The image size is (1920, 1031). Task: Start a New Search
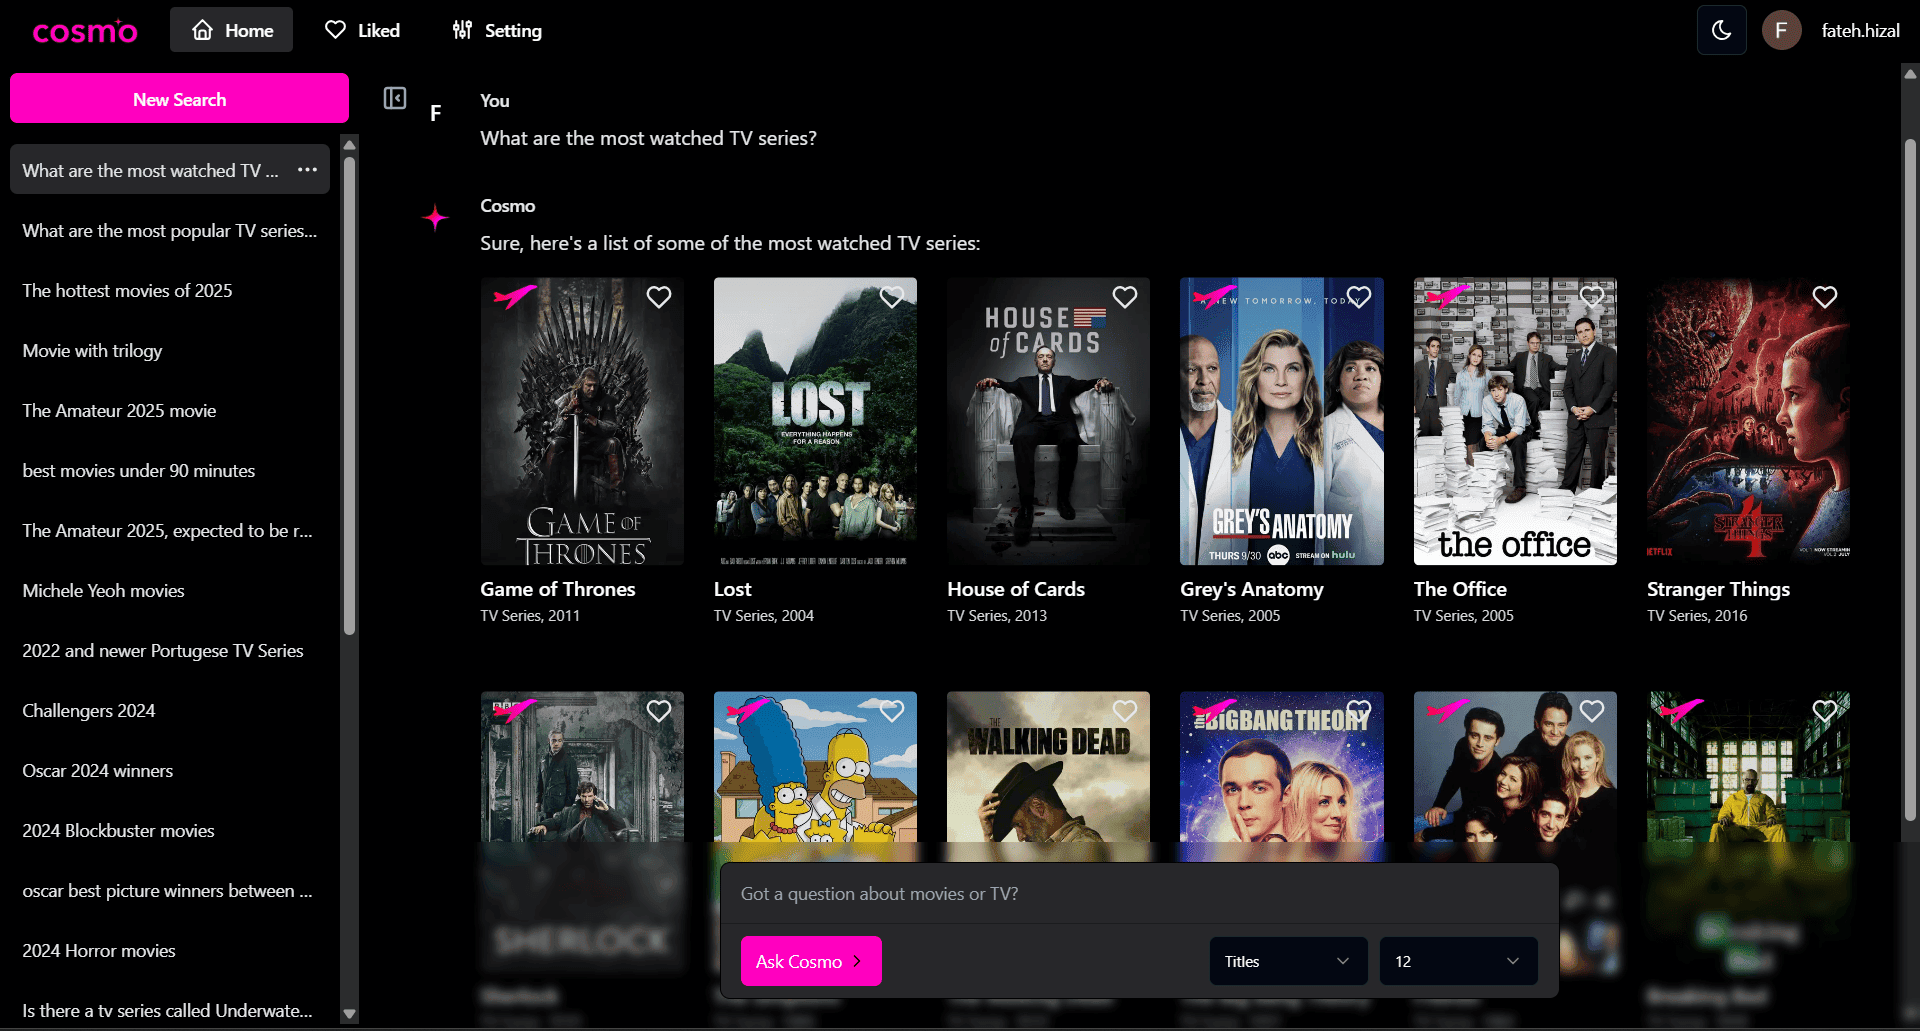point(180,99)
